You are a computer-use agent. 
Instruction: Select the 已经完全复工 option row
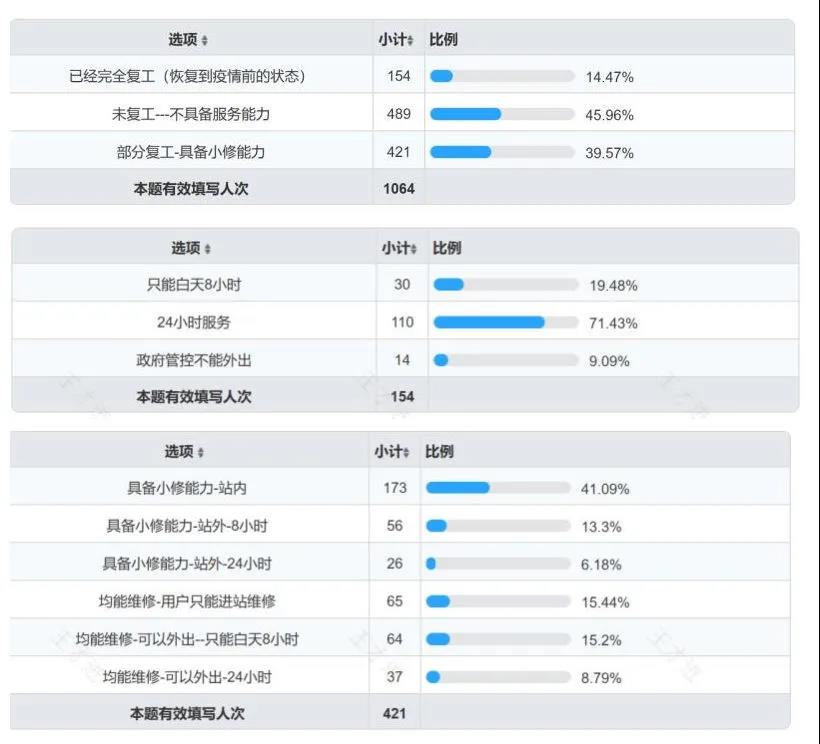point(187,76)
